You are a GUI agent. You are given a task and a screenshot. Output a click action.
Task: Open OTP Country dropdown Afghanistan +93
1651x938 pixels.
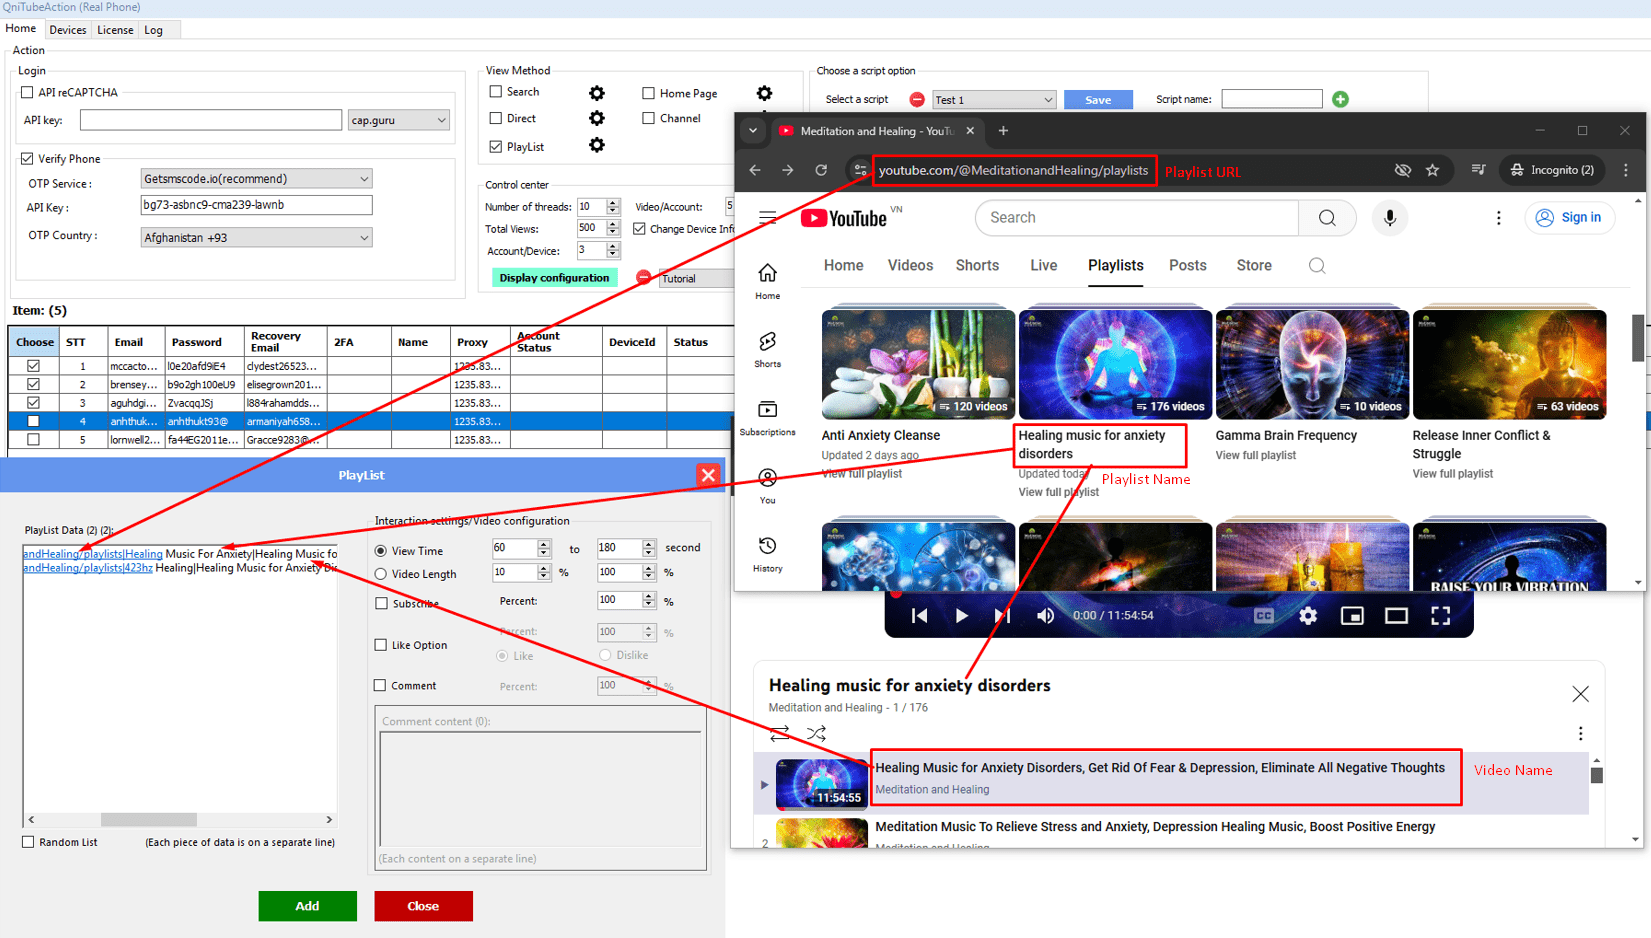[256, 238]
